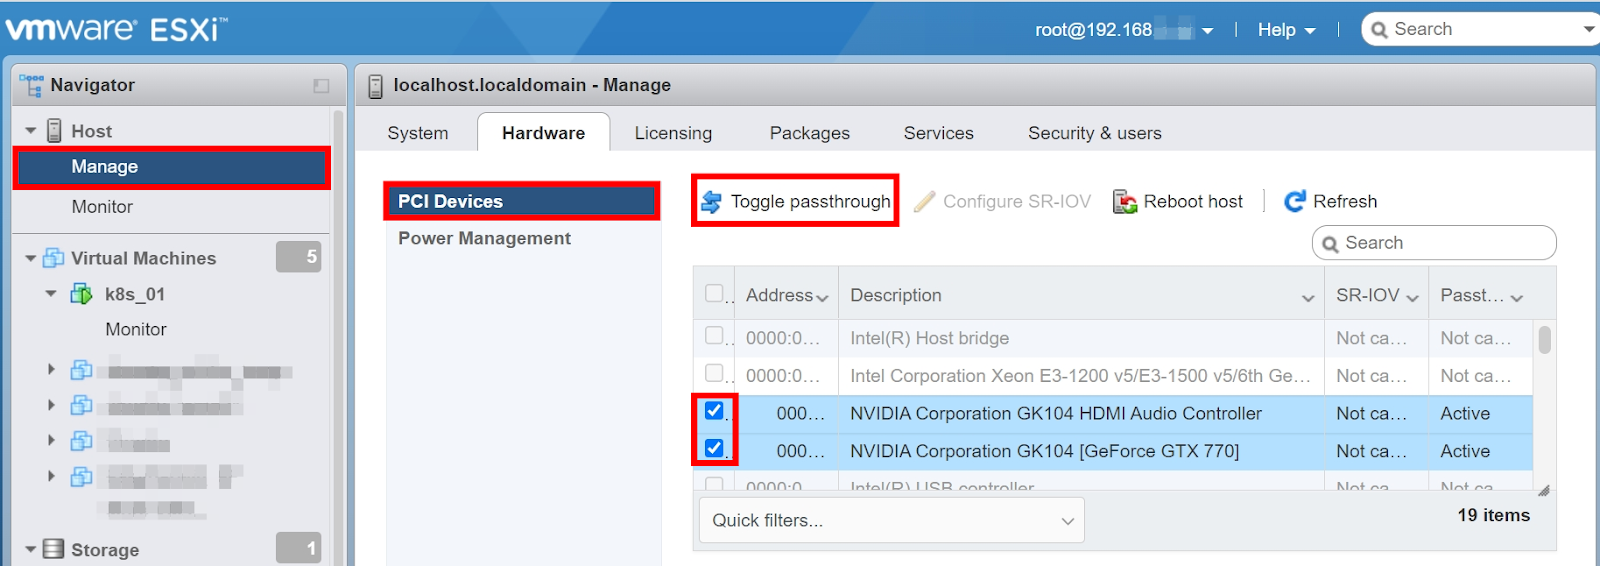Viewport: 1600px width, 566px height.
Task: Click the Reboot host icon
Action: [1125, 202]
